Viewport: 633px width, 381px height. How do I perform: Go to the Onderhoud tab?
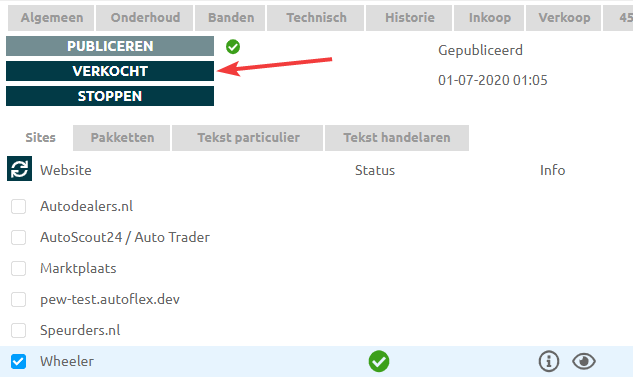click(x=144, y=18)
